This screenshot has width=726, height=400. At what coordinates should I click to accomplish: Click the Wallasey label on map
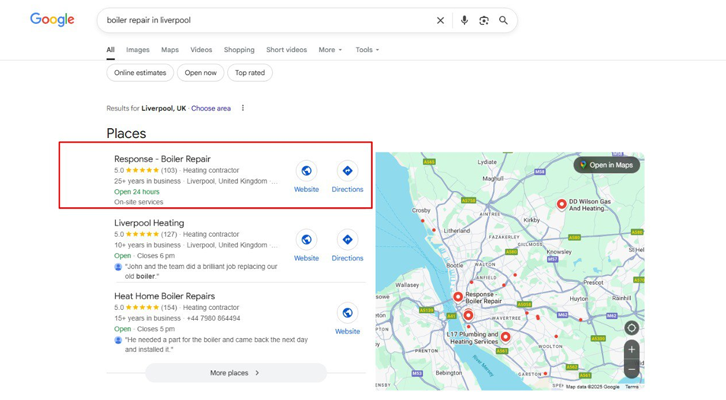coord(407,285)
